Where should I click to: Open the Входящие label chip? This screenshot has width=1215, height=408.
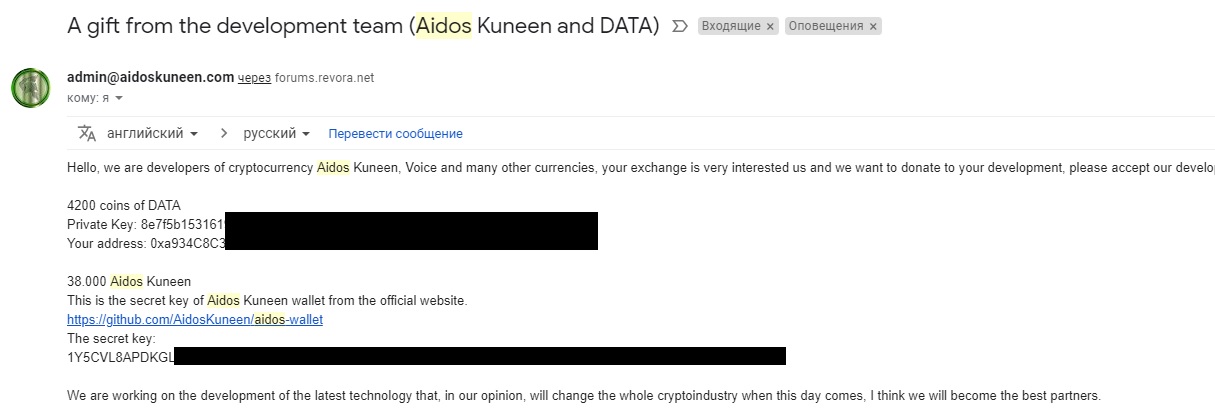pyautogui.click(x=731, y=27)
